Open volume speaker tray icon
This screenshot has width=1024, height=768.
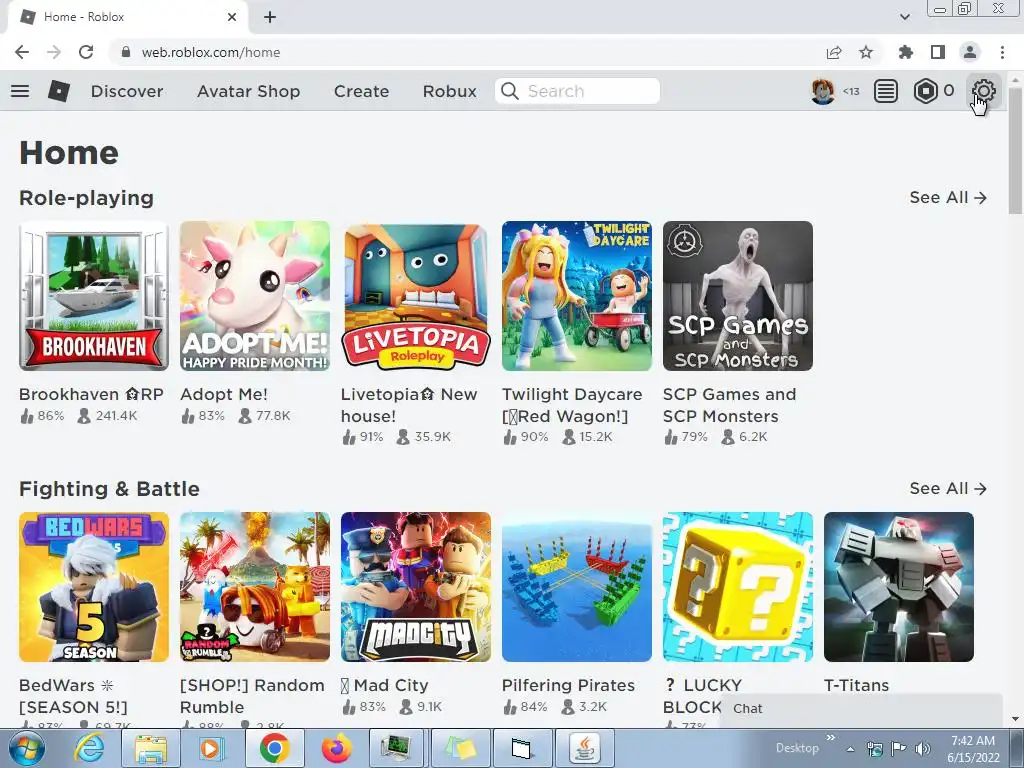(x=923, y=748)
